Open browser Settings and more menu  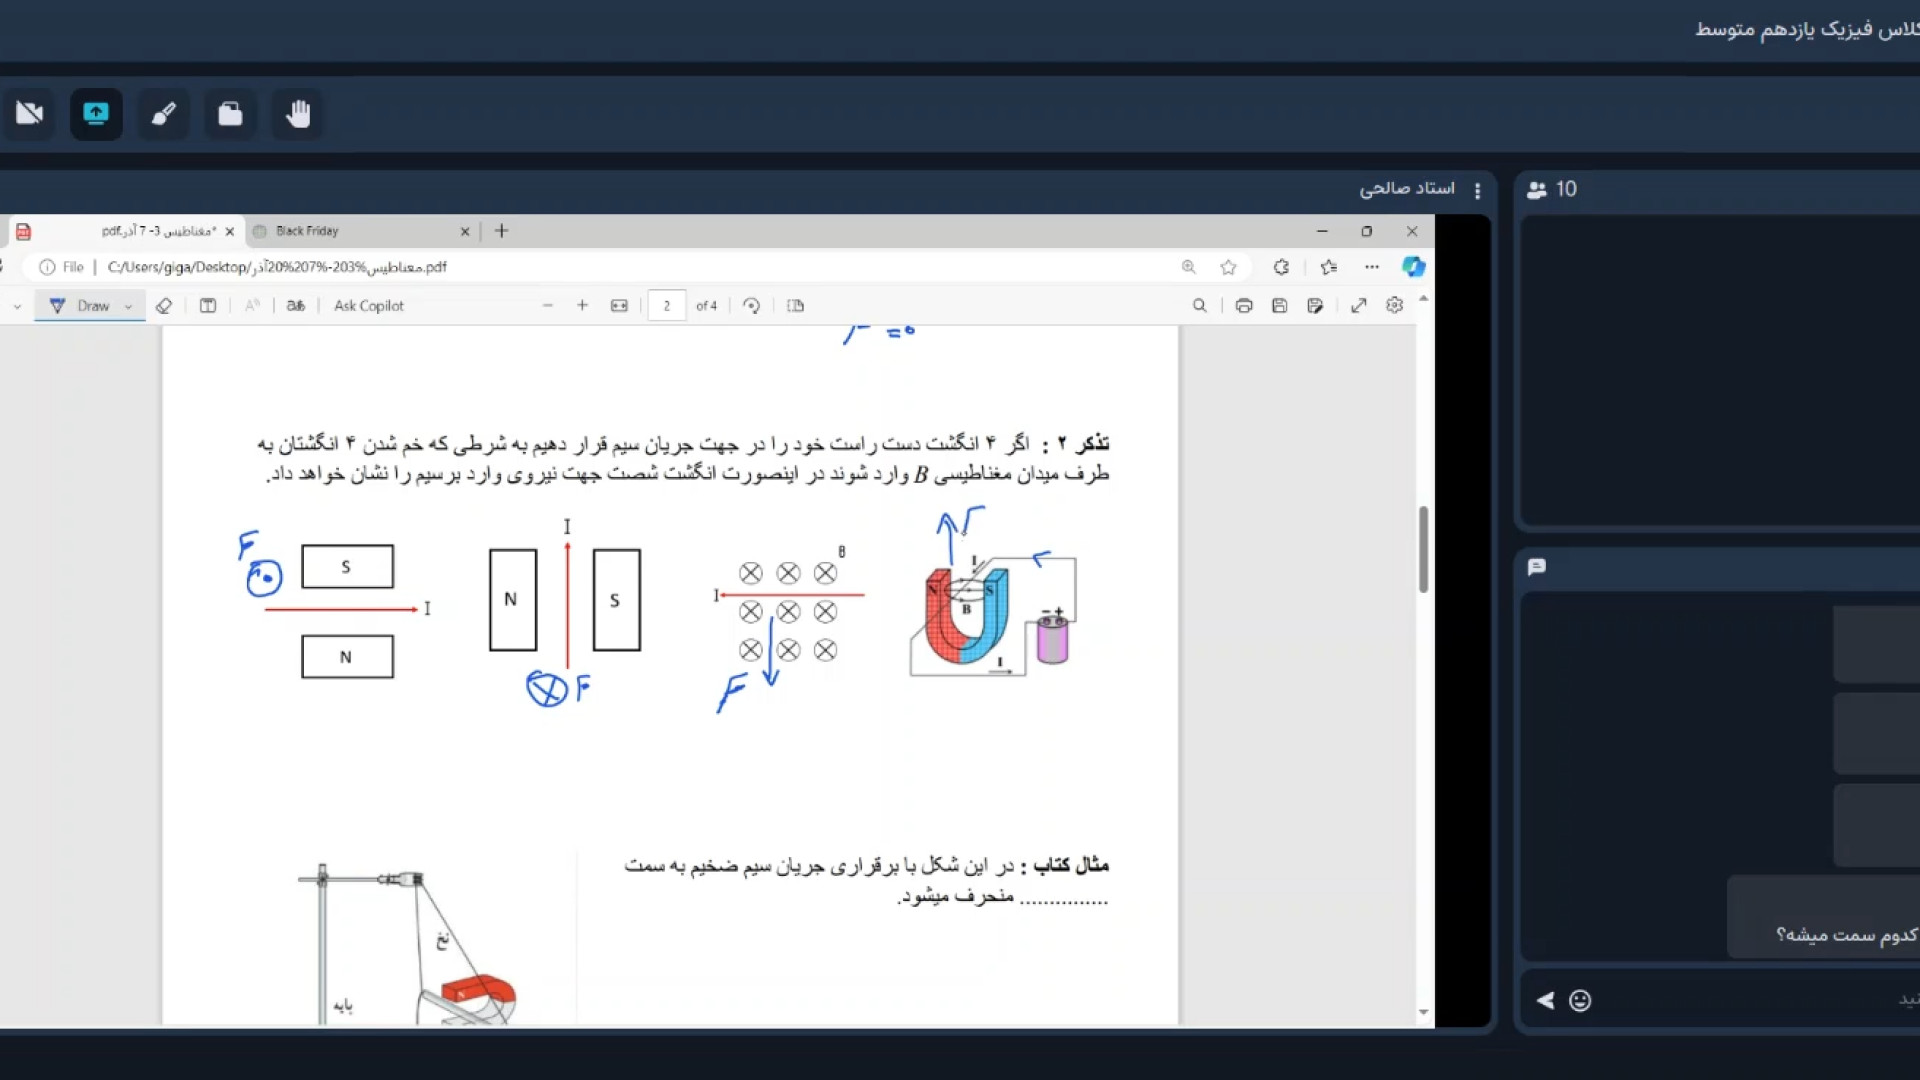point(1371,267)
